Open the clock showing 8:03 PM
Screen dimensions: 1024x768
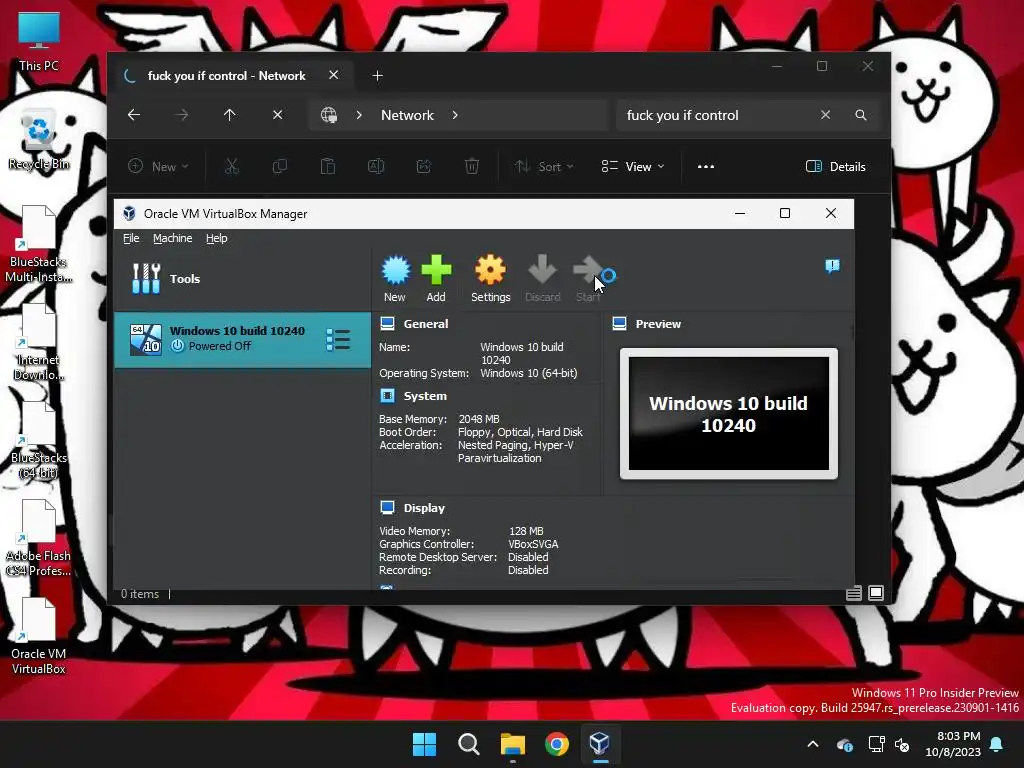pos(953,744)
